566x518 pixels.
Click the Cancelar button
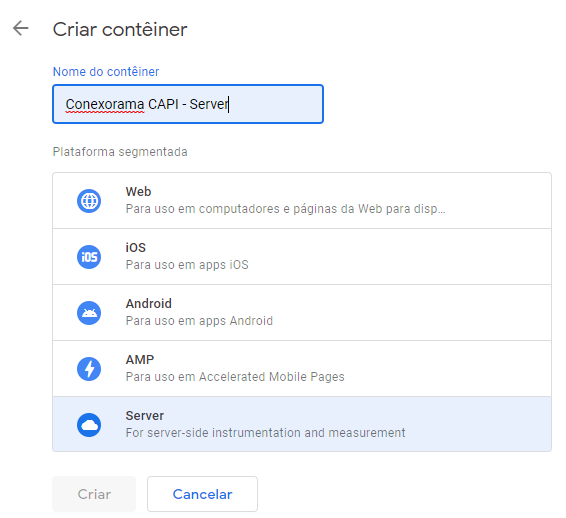tap(203, 494)
